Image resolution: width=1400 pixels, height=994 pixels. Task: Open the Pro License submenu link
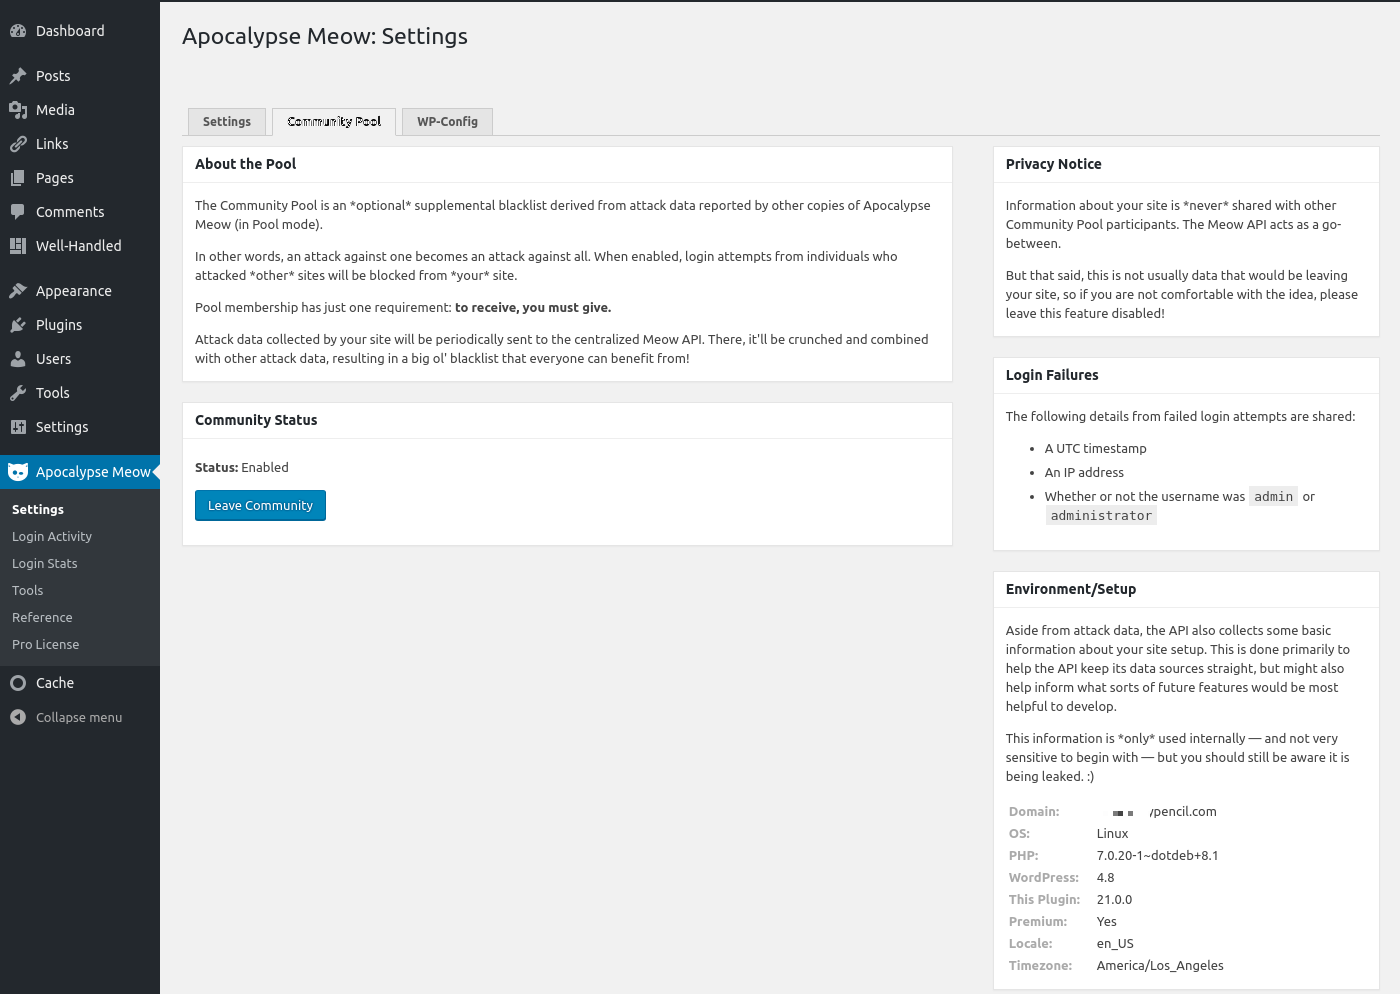(46, 645)
